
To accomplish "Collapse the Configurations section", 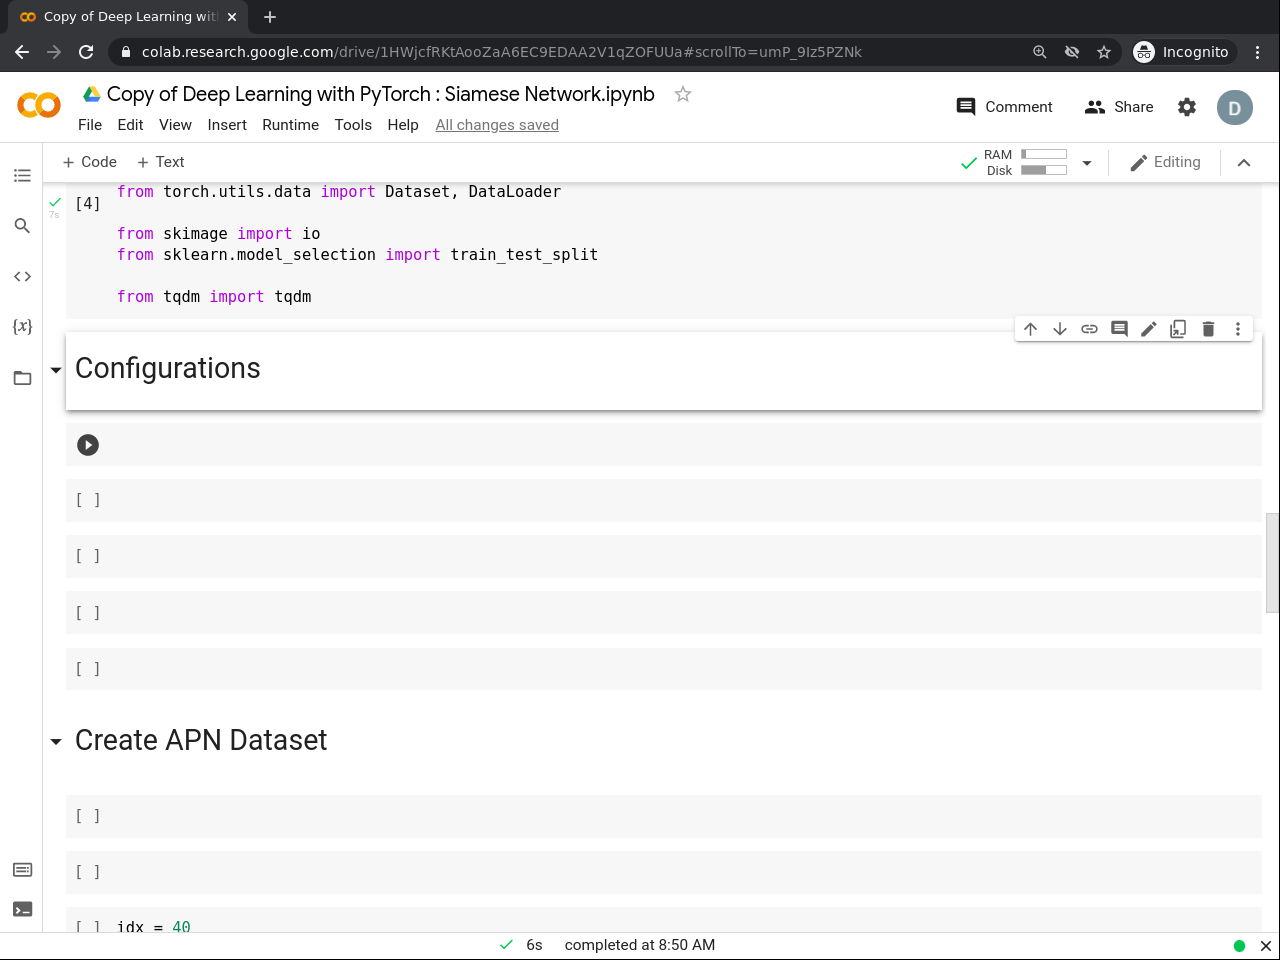I will coord(56,370).
